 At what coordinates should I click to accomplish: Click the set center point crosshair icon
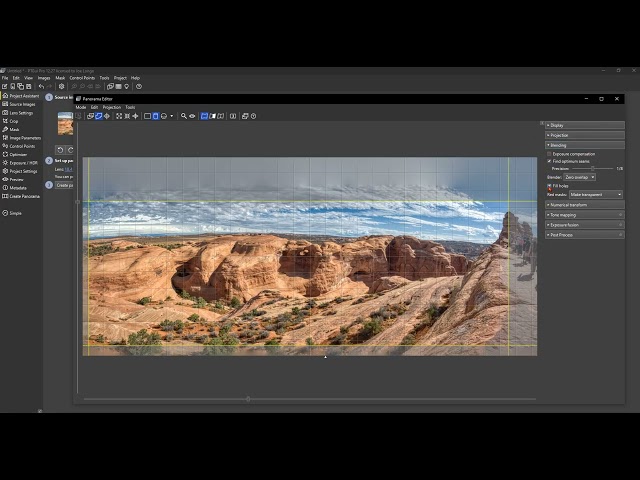(x=107, y=116)
